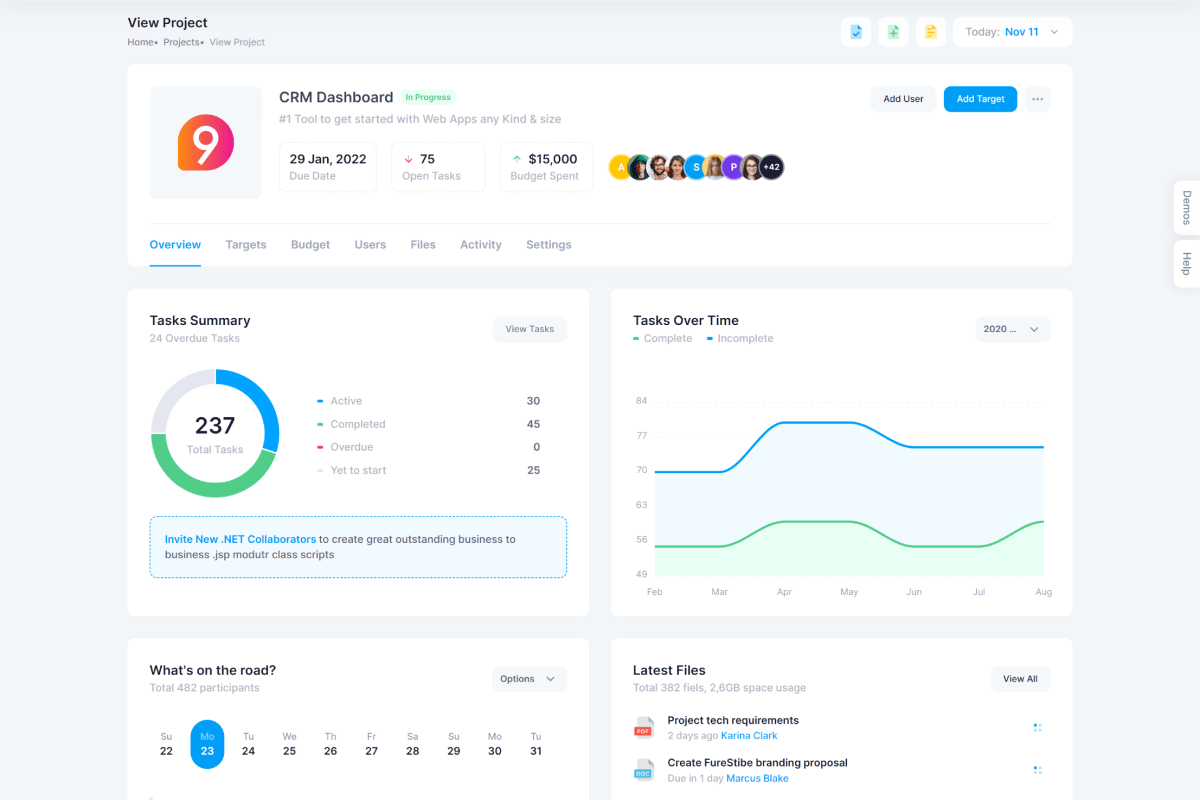The image size is (1200, 800).
Task: Click the green add file icon
Action: (x=893, y=32)
